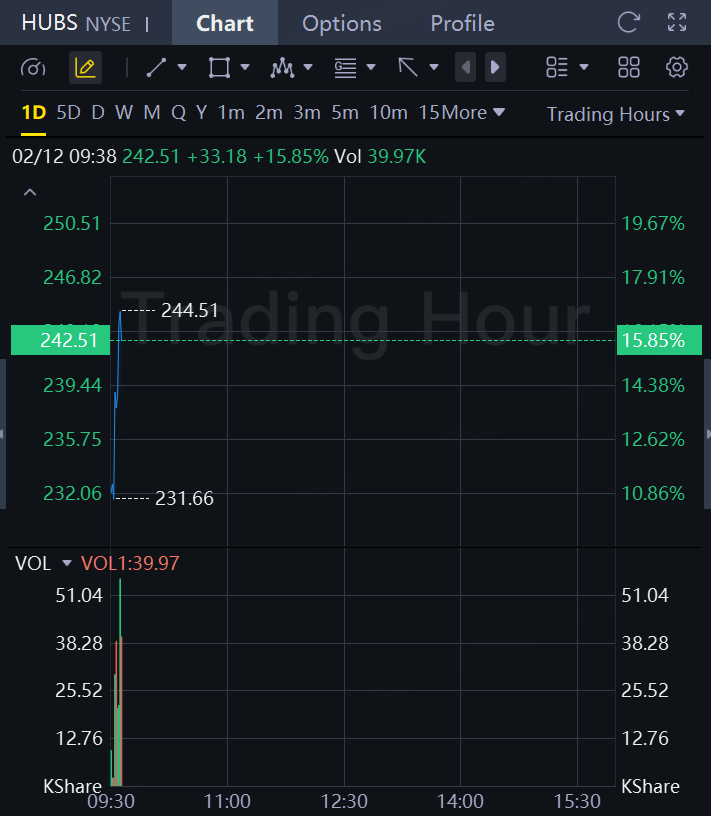Select the arrow pointer tool
Image resolution: width=711 pixels, height=816 pixels.
coord(408,68)
